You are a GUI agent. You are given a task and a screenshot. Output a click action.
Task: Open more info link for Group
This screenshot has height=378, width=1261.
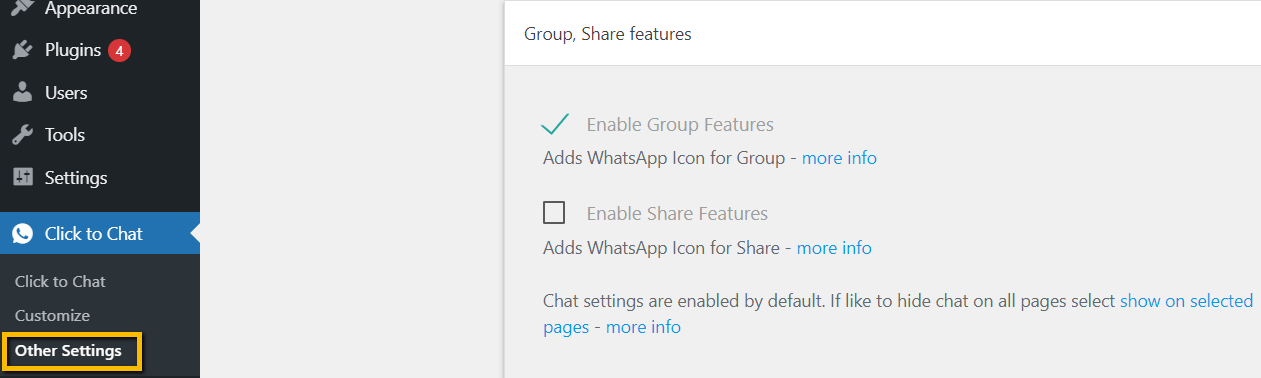pyautogui.click(x=839, y=158)
